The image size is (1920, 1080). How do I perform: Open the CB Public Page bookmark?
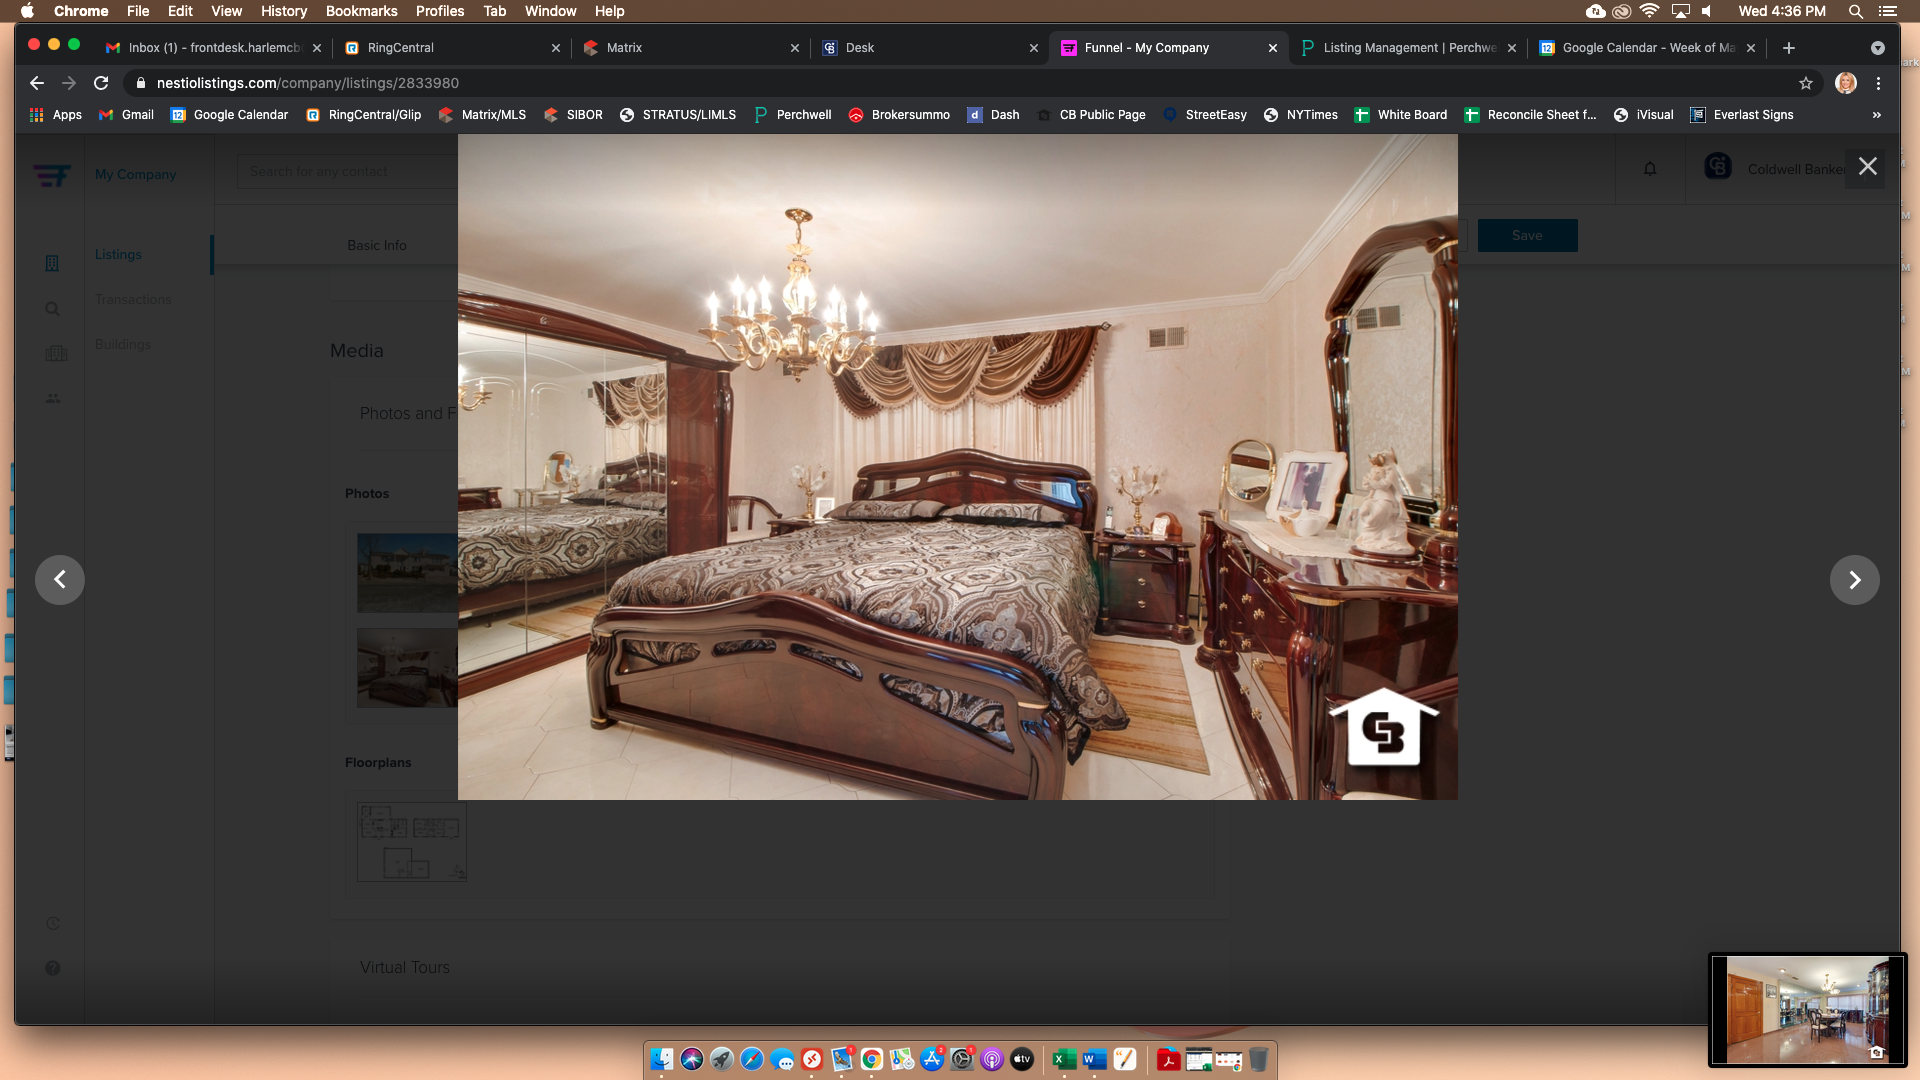[x=1091, y=115]
